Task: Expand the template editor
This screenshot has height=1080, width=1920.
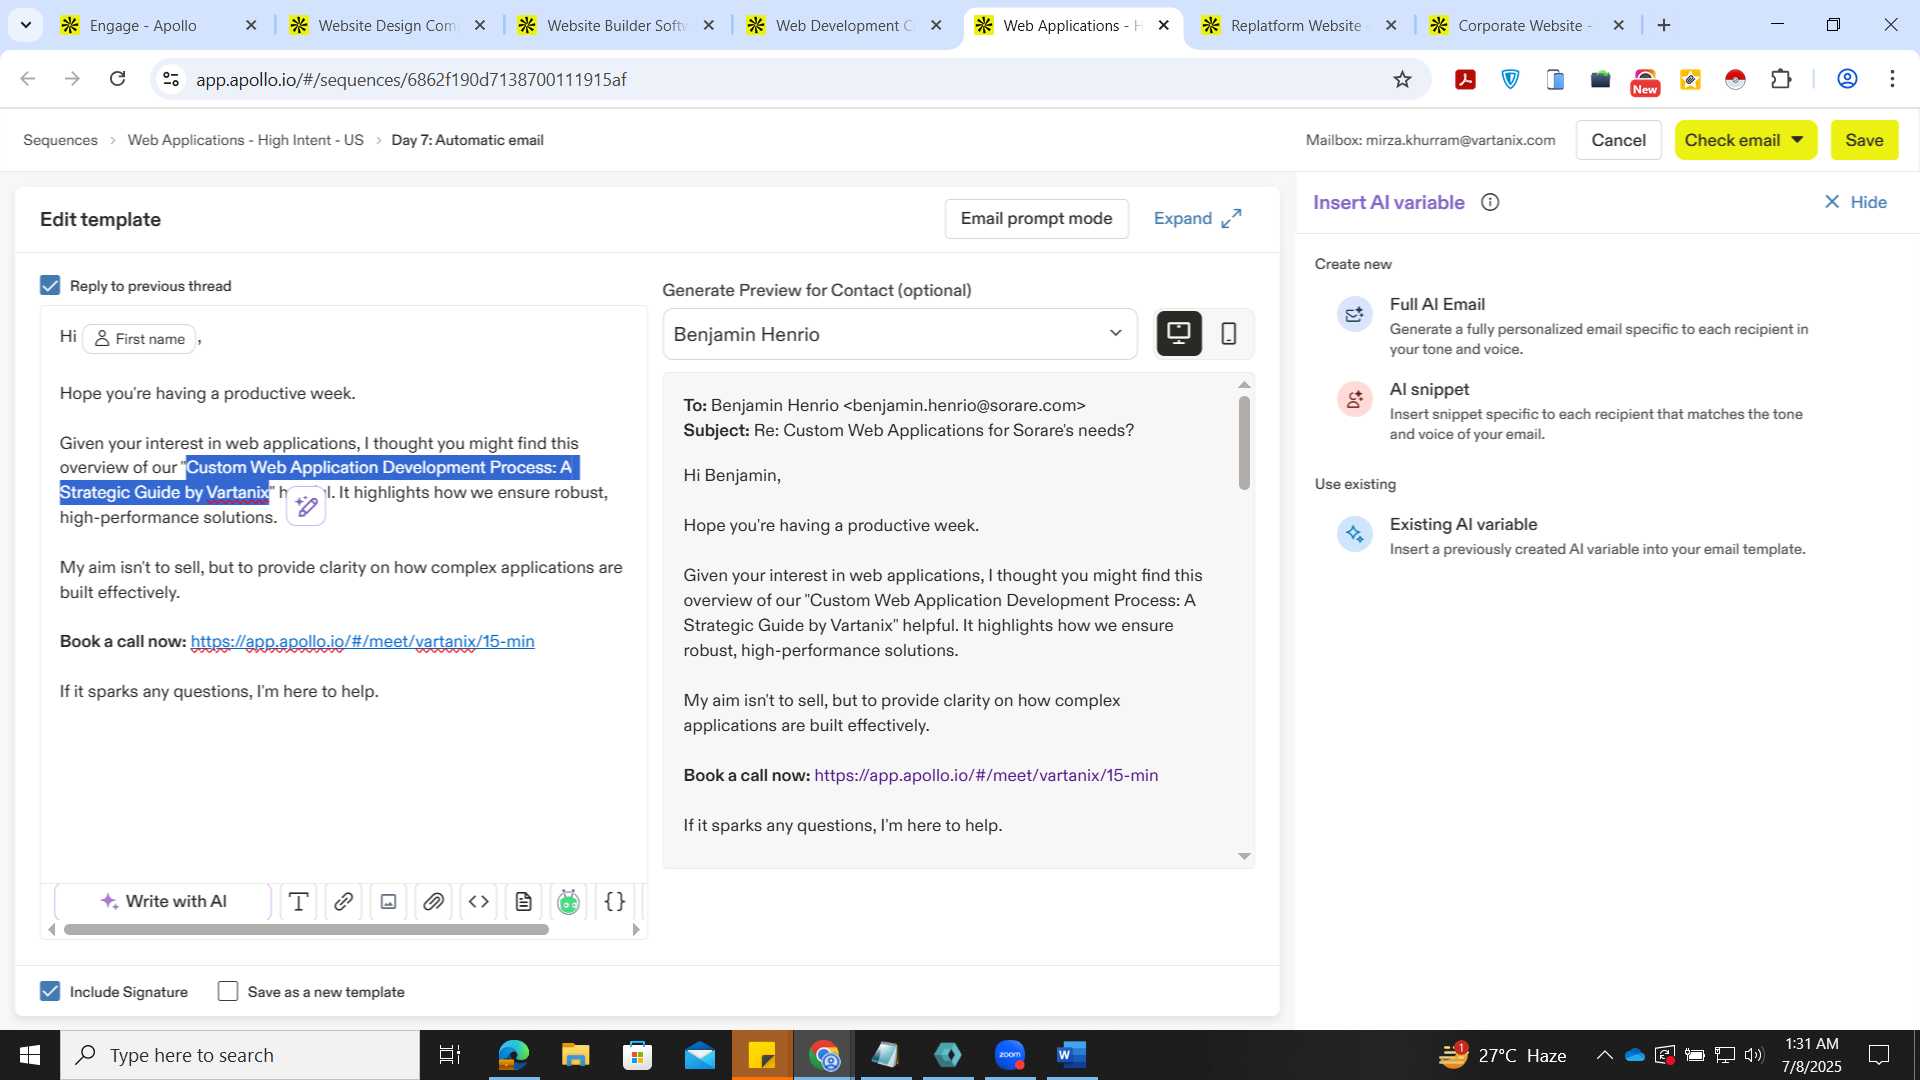Action: 1197,219
